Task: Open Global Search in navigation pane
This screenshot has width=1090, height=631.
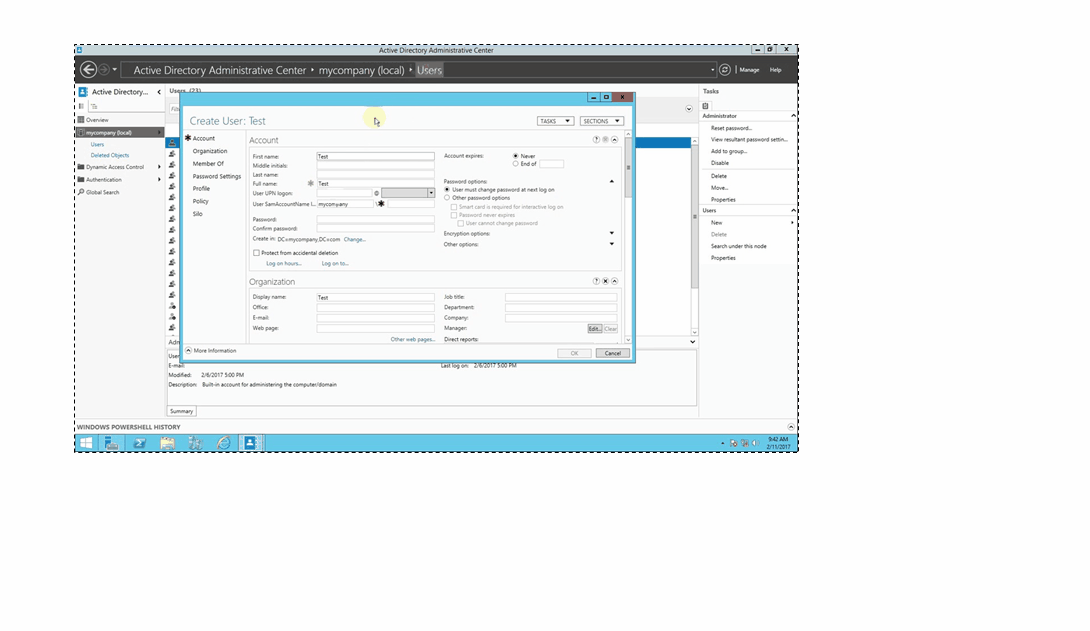Action: [x=102, y=192]
